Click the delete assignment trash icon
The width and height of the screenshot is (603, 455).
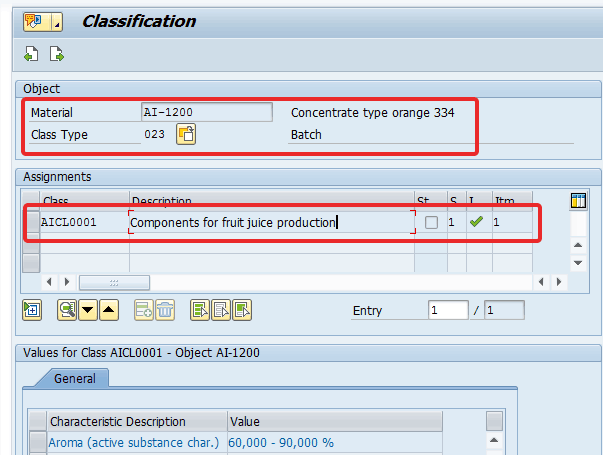(x=165, y=310)
